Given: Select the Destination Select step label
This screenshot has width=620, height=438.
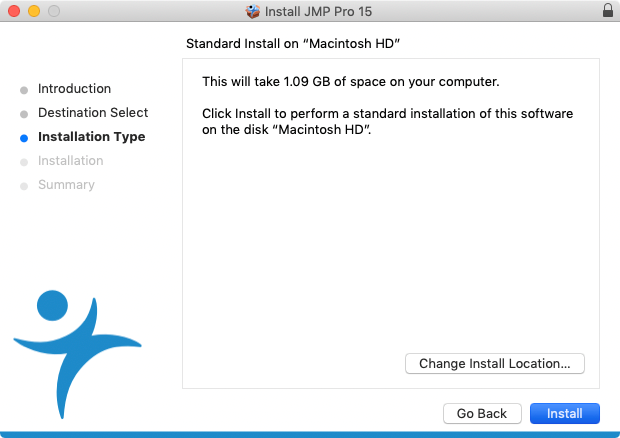Looking at the screenshot, I should [x=93, y=113].
